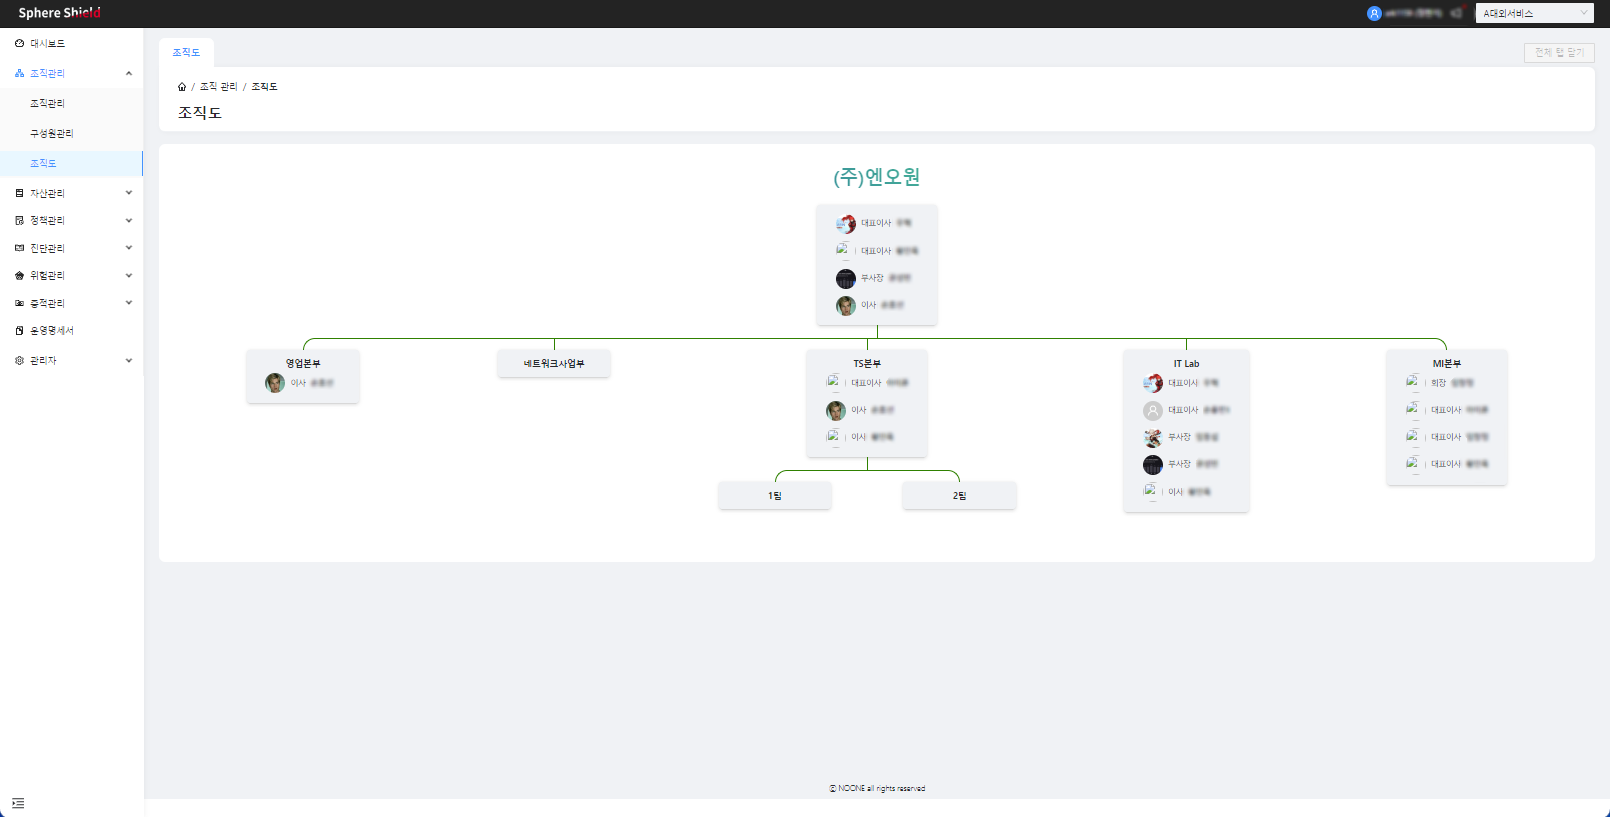Select the 네트워크사업부 org chart node
This screenshot has width=1610, height=817.
coord(554,364)
